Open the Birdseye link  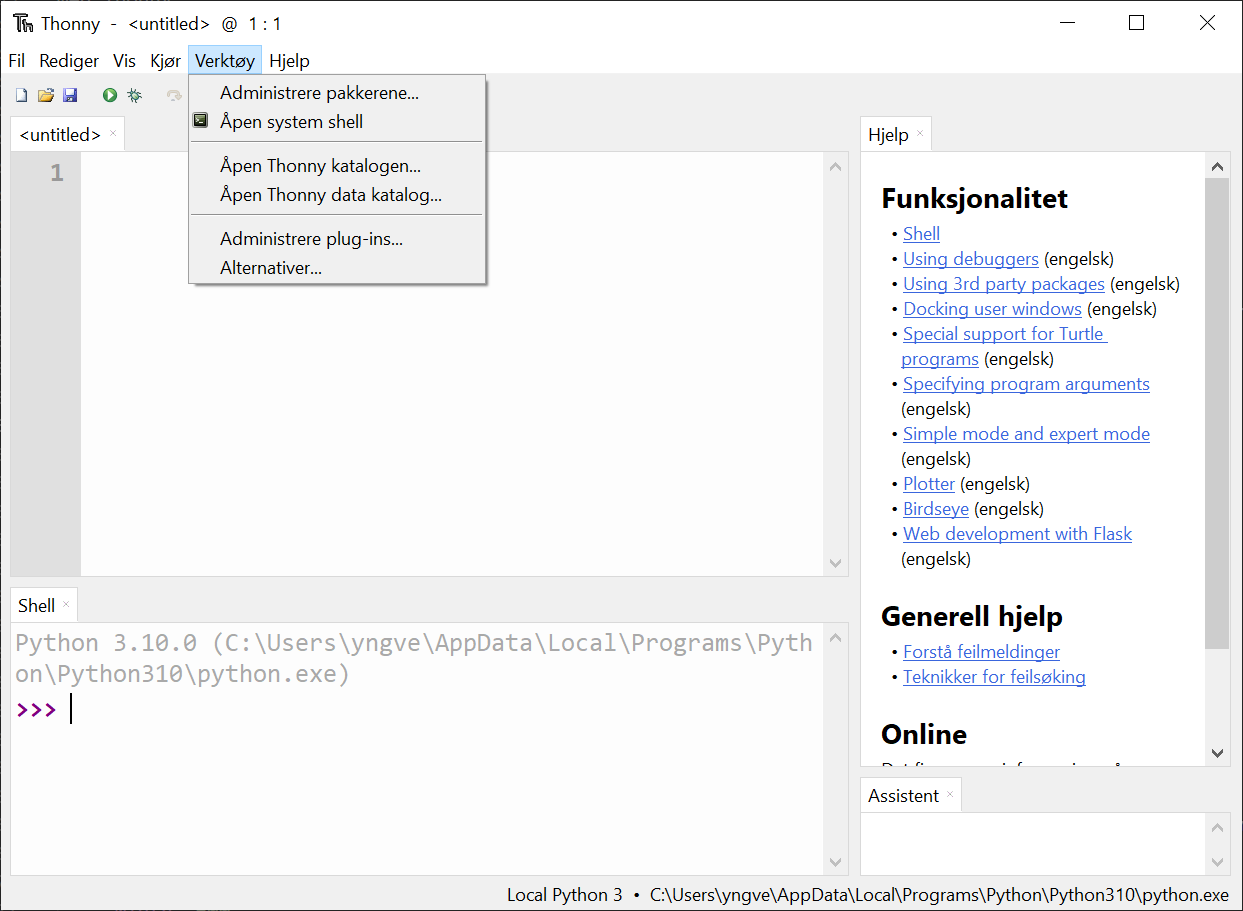(936, 509)
